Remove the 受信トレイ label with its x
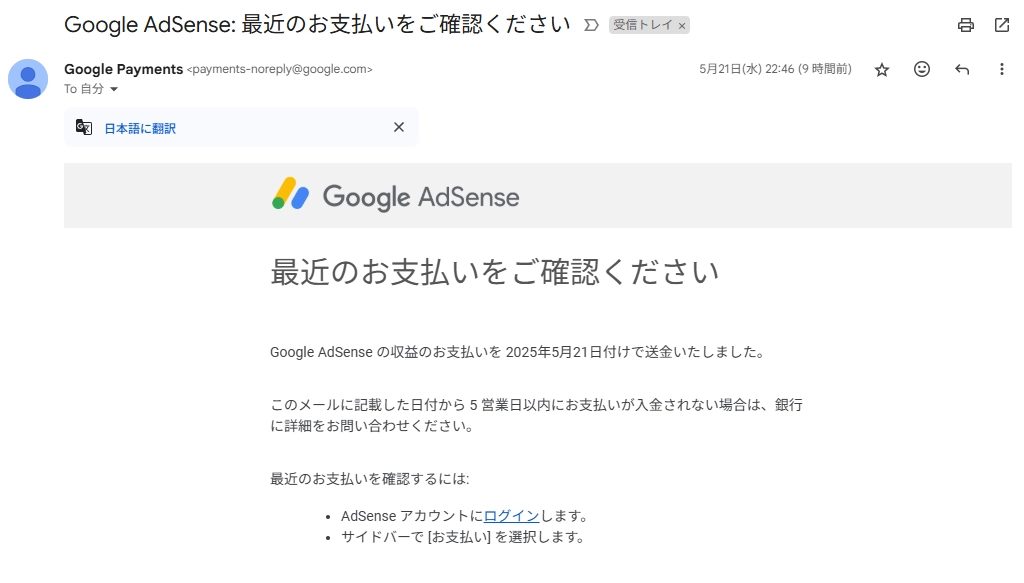The image size is (1024, 583). point(682,26)
